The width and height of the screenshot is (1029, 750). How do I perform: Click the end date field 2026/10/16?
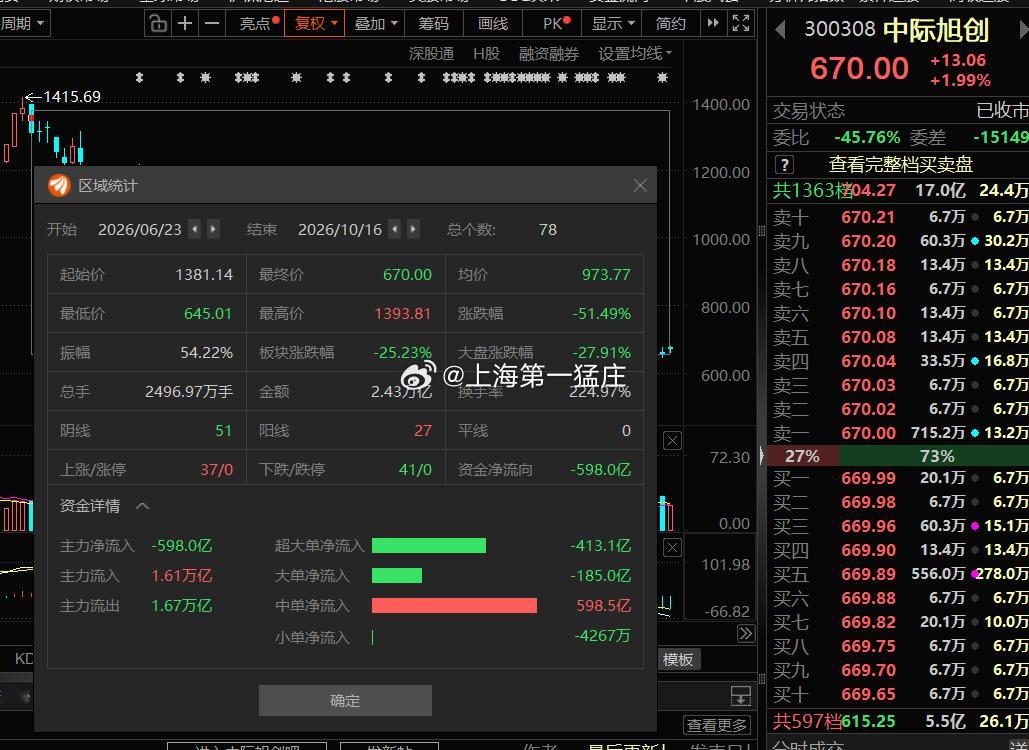(x=340, y=229)
